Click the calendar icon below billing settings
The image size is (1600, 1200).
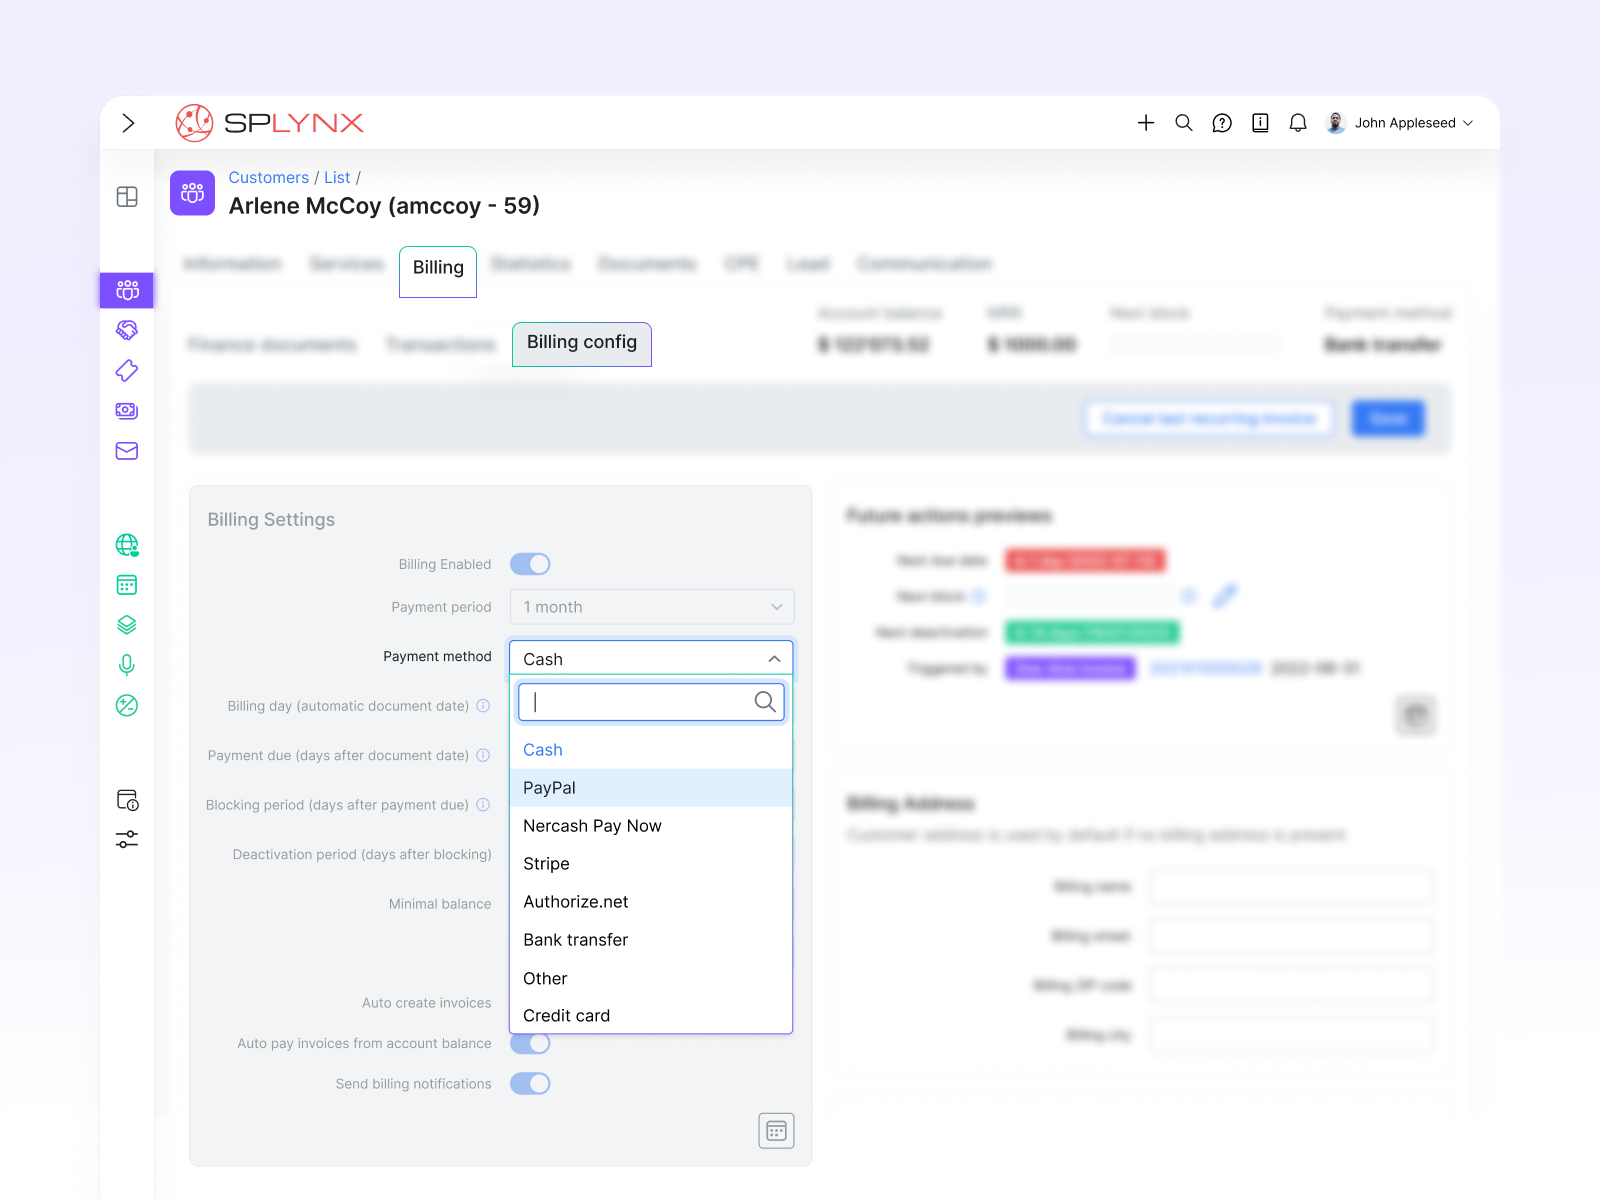(x=776, y=1131)
